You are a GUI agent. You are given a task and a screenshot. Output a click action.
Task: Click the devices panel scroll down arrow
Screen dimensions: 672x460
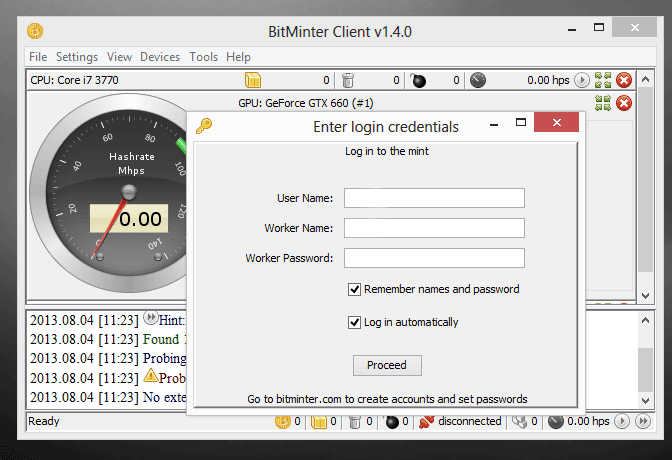click(645, 296)
